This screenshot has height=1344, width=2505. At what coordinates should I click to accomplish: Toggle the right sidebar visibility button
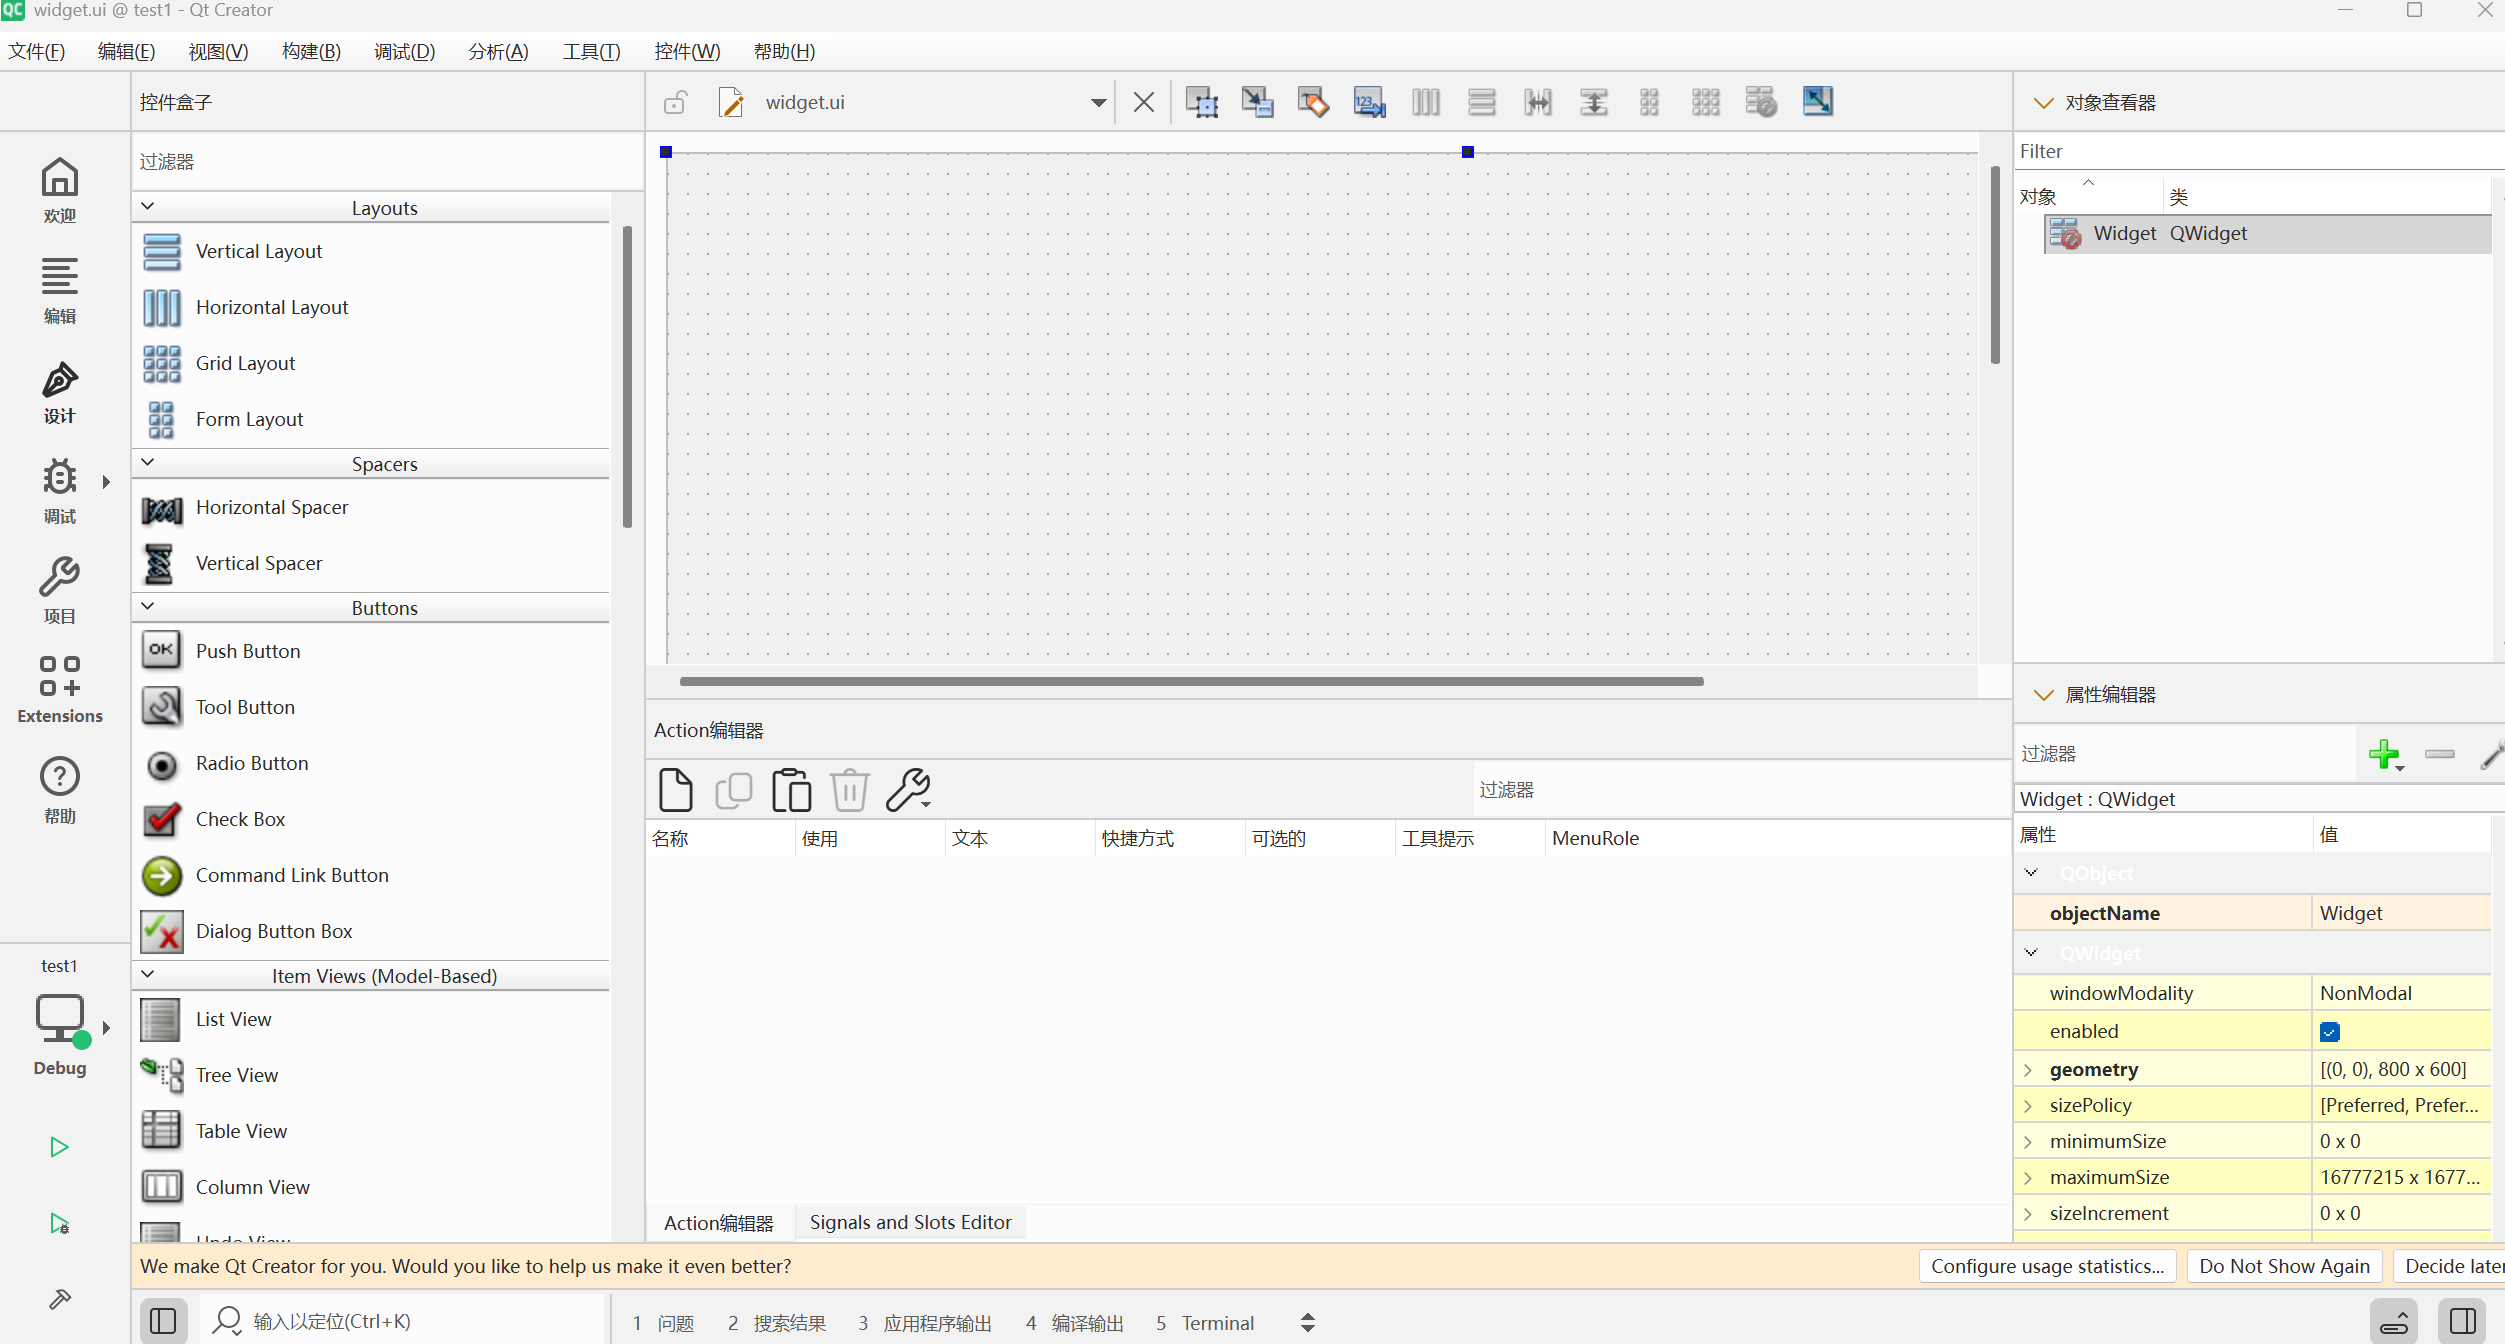pos(2462,1321)
